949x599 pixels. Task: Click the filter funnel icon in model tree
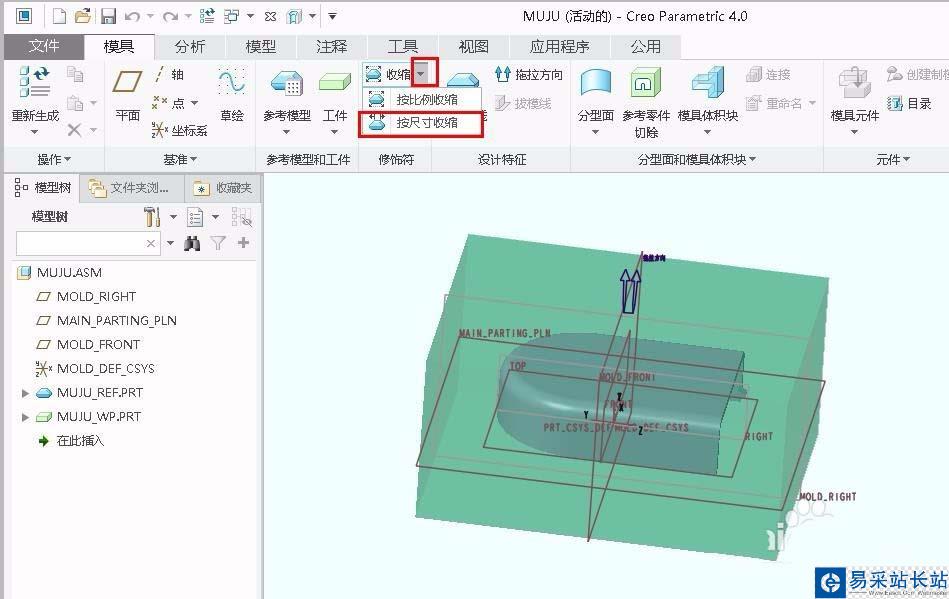click(x=218, y=243)
